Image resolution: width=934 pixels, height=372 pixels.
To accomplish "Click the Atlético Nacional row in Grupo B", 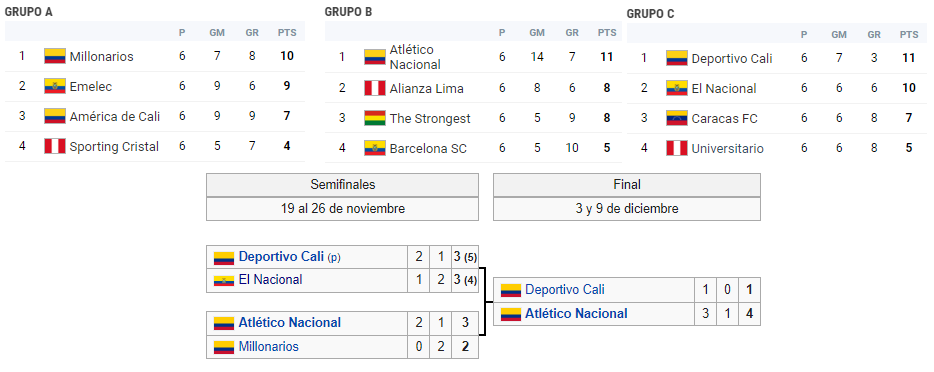I will pyautogui.click(x=473, y=57).
